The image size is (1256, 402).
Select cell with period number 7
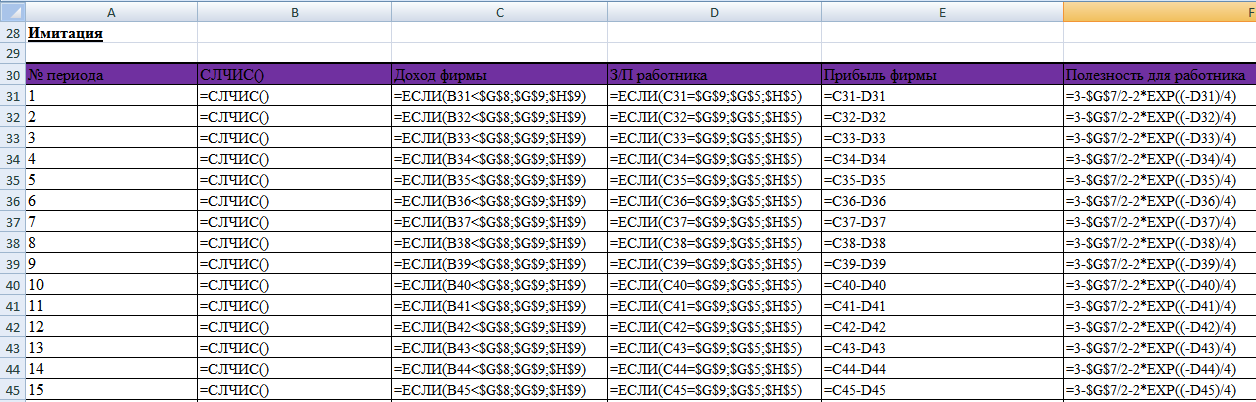tap(111, 222)
